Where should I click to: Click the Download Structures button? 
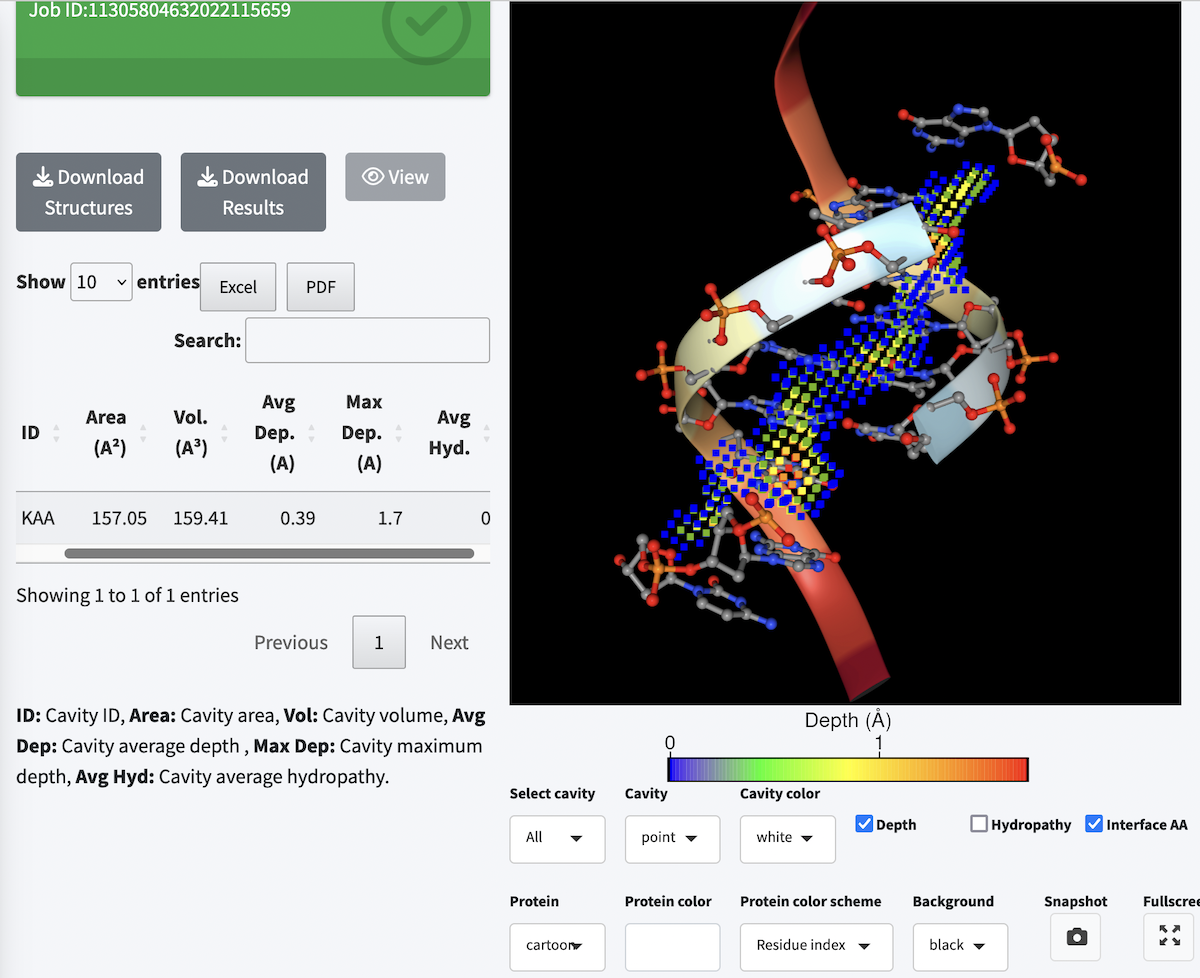[88, 192]
